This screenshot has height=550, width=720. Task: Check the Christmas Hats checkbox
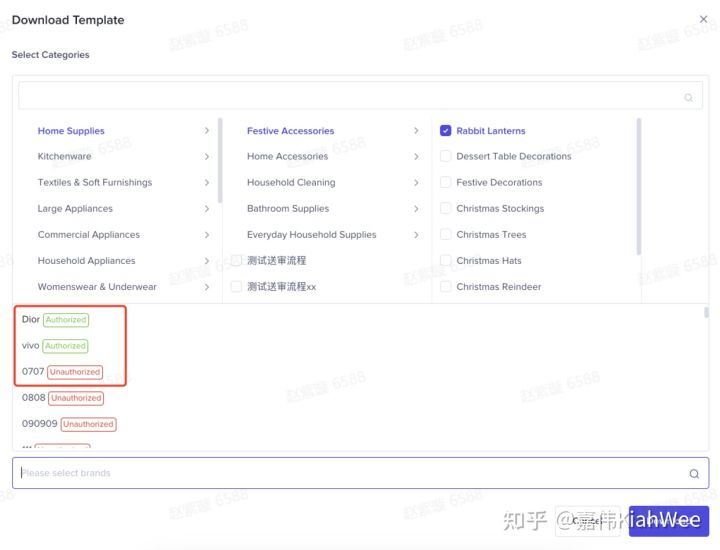(445, 260)
